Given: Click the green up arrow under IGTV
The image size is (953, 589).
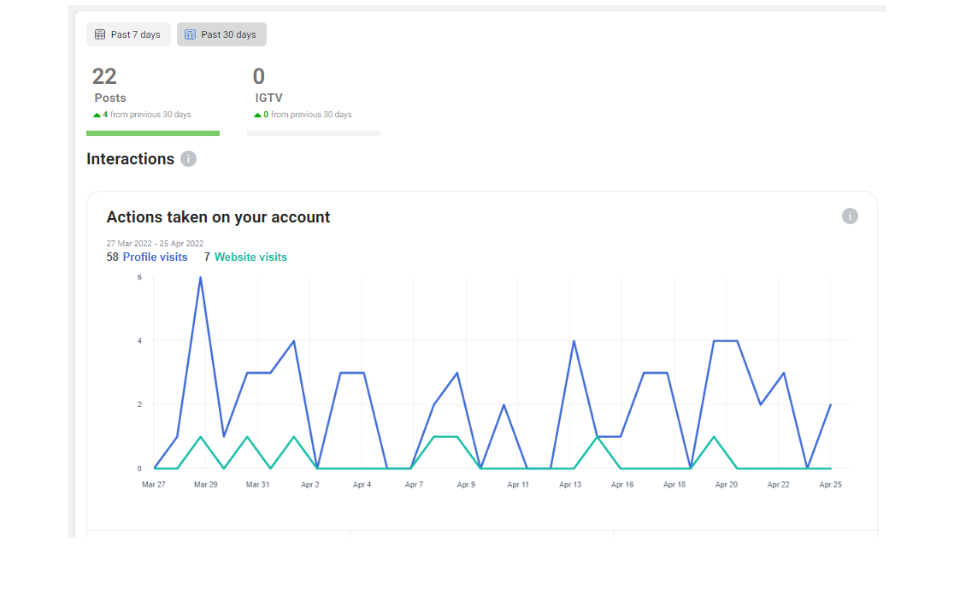Looking at the screenshot, I should (x=258, y=115).
